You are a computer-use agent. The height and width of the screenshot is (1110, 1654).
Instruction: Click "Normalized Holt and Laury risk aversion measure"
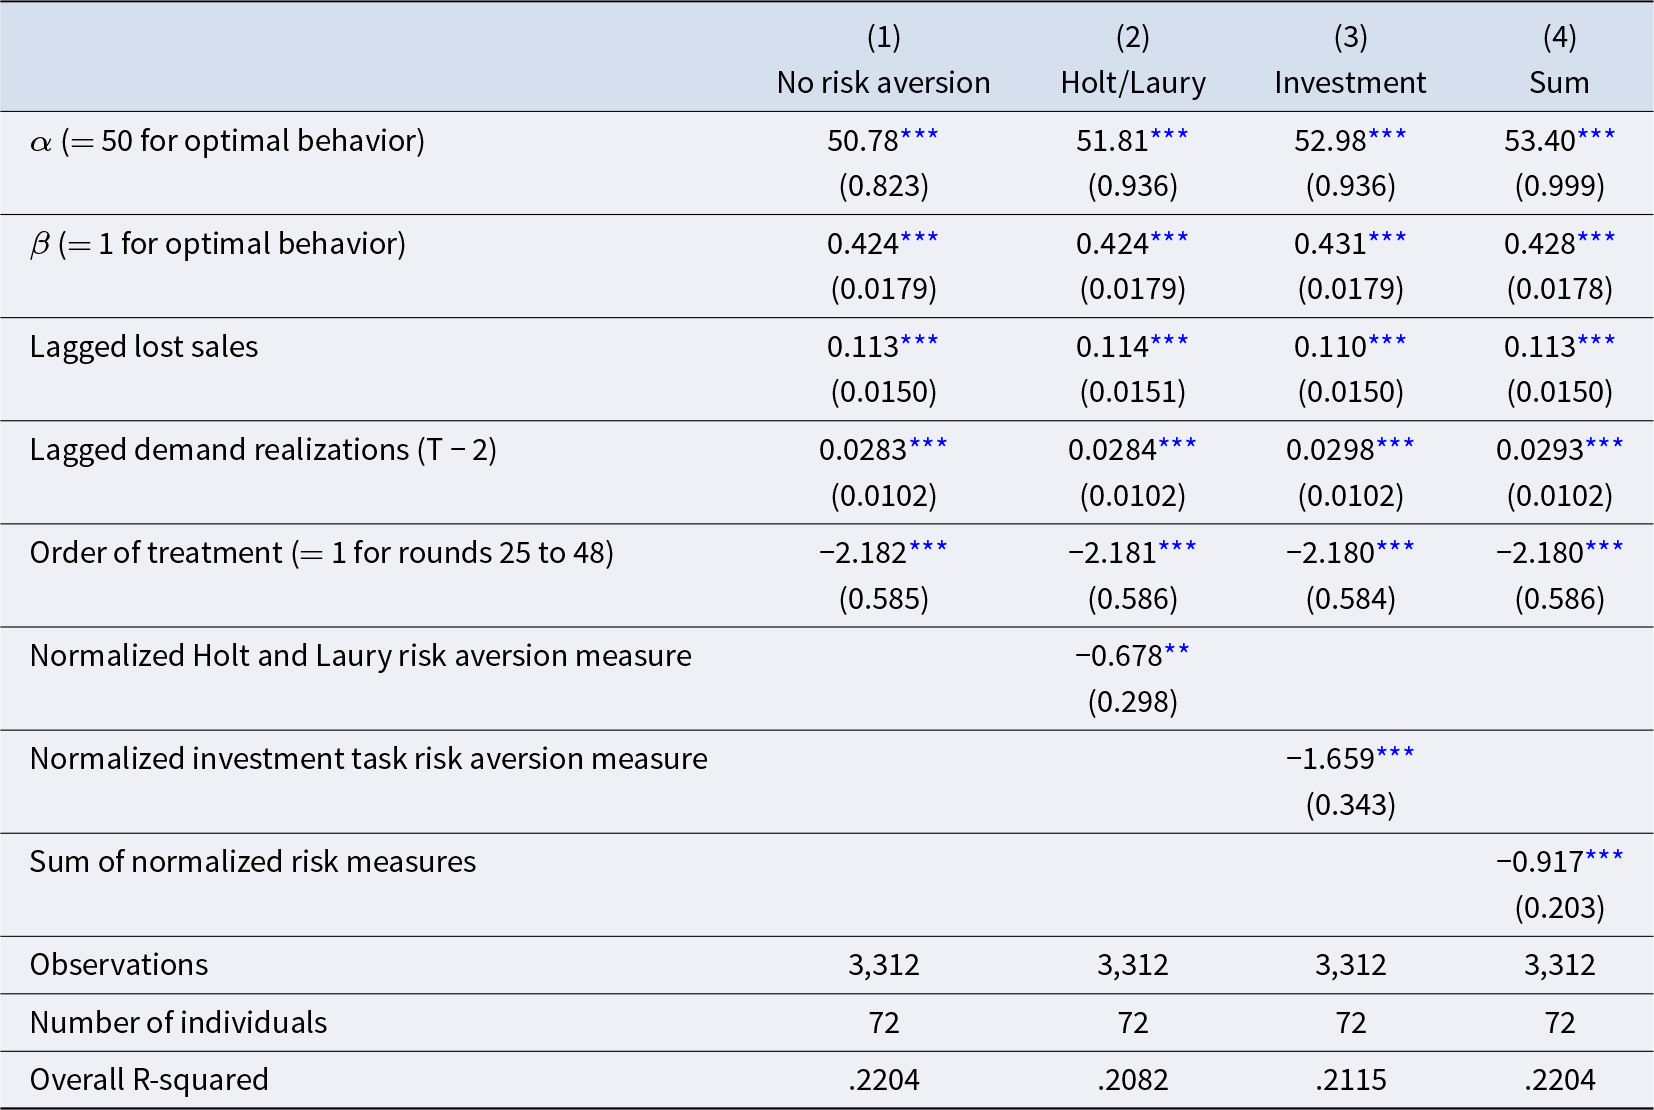tap(360, 656)
